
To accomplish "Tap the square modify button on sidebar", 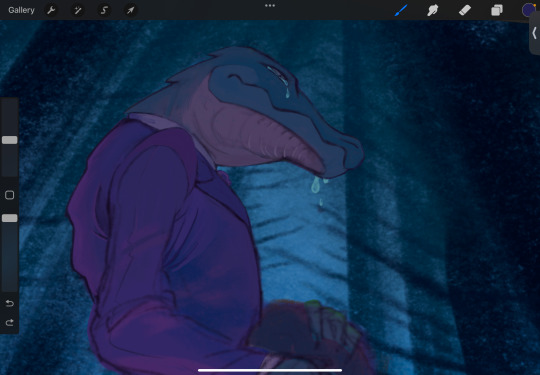I will pyautogui.click(x=10, y=195).
